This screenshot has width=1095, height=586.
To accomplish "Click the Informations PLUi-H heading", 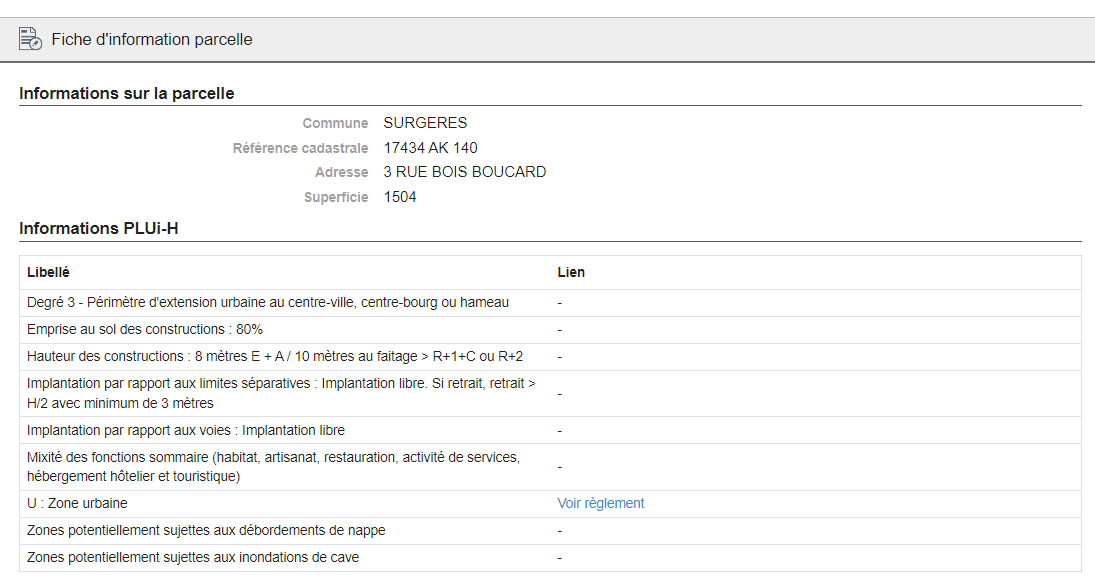I will tap(99, 229).
